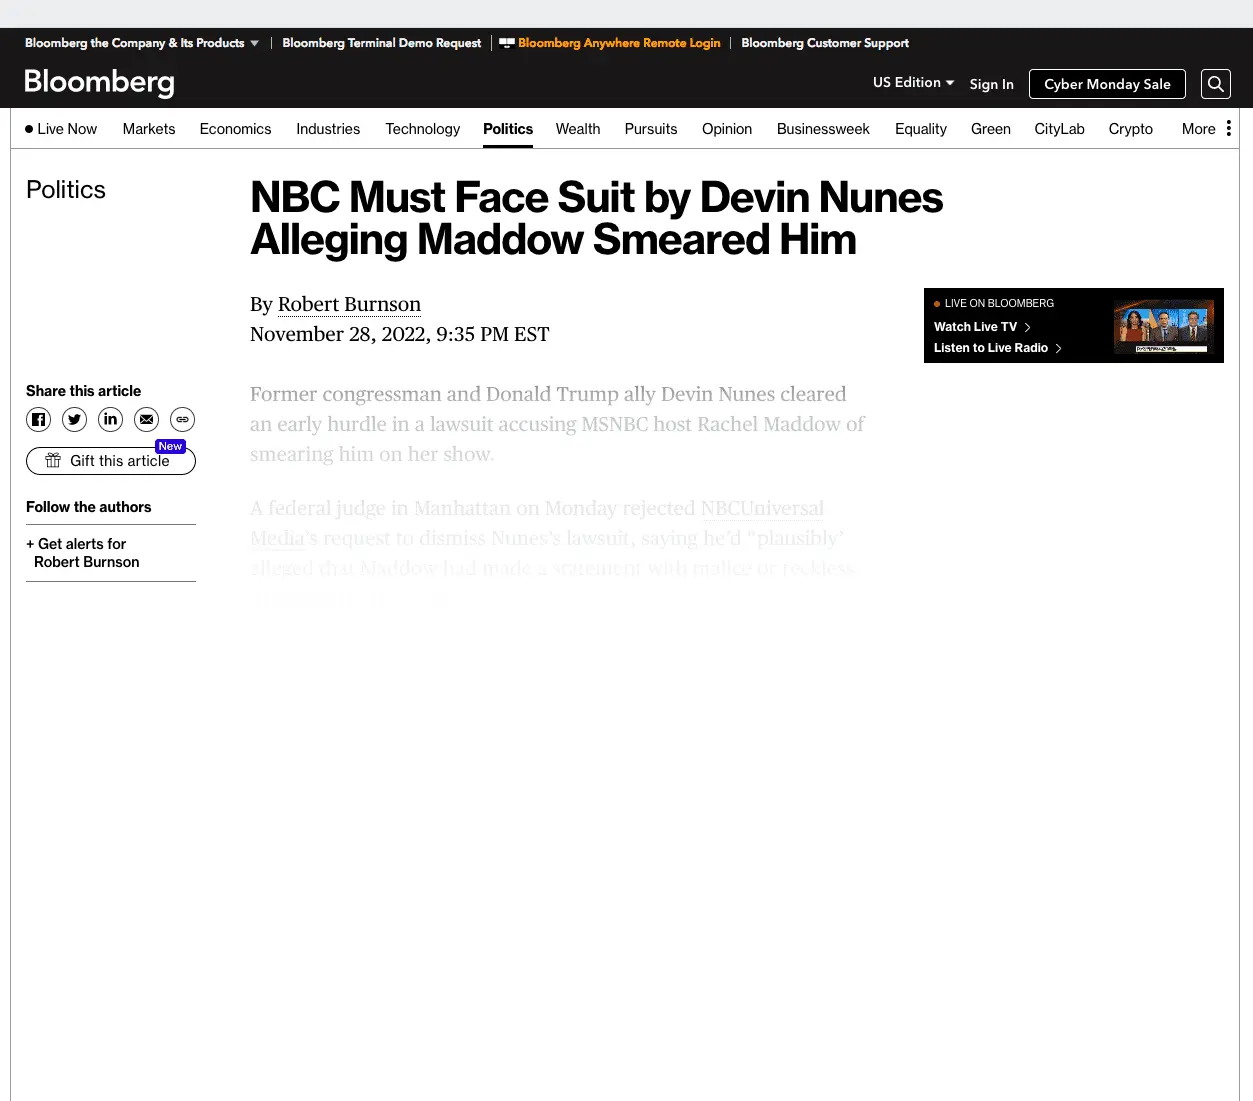Share the article on Twitter
Image resolution: width=1253 pixels, height=1101 pixels.
(74, 419)
